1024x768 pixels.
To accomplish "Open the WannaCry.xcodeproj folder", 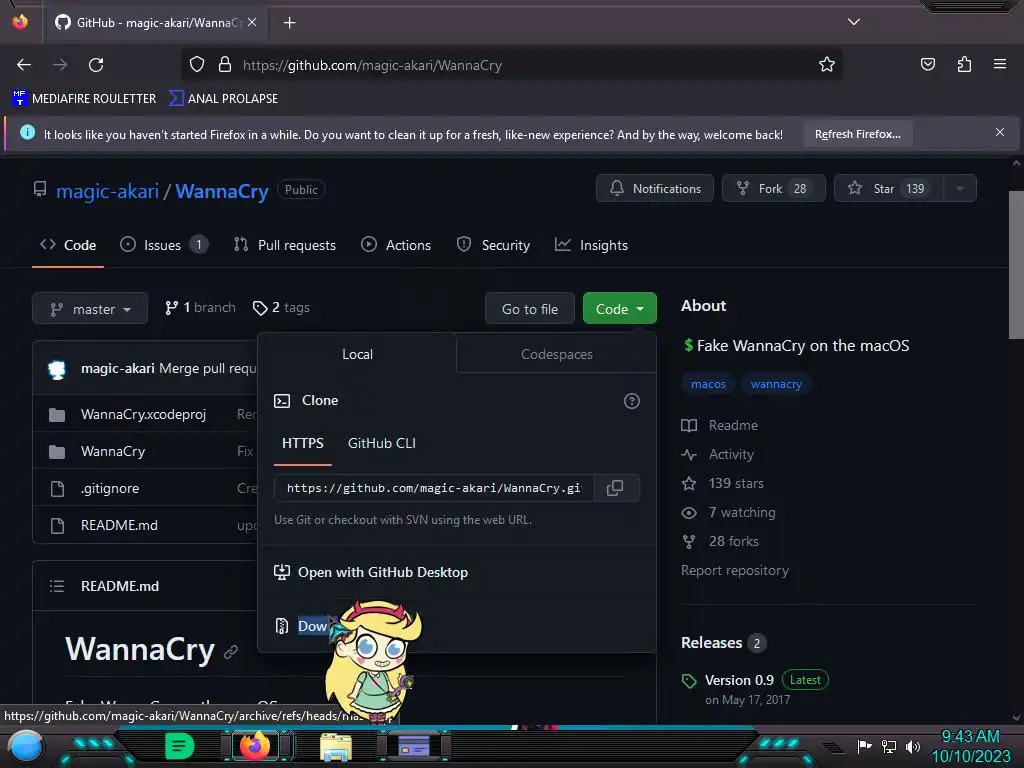I will coord(143,415).
